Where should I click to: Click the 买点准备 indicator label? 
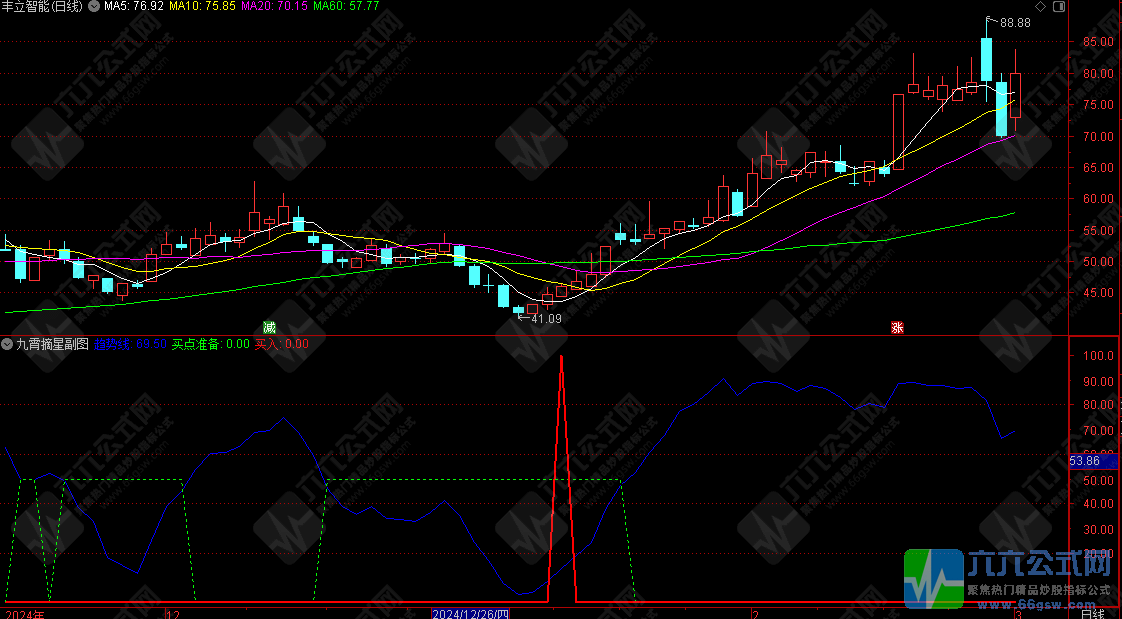210,344
